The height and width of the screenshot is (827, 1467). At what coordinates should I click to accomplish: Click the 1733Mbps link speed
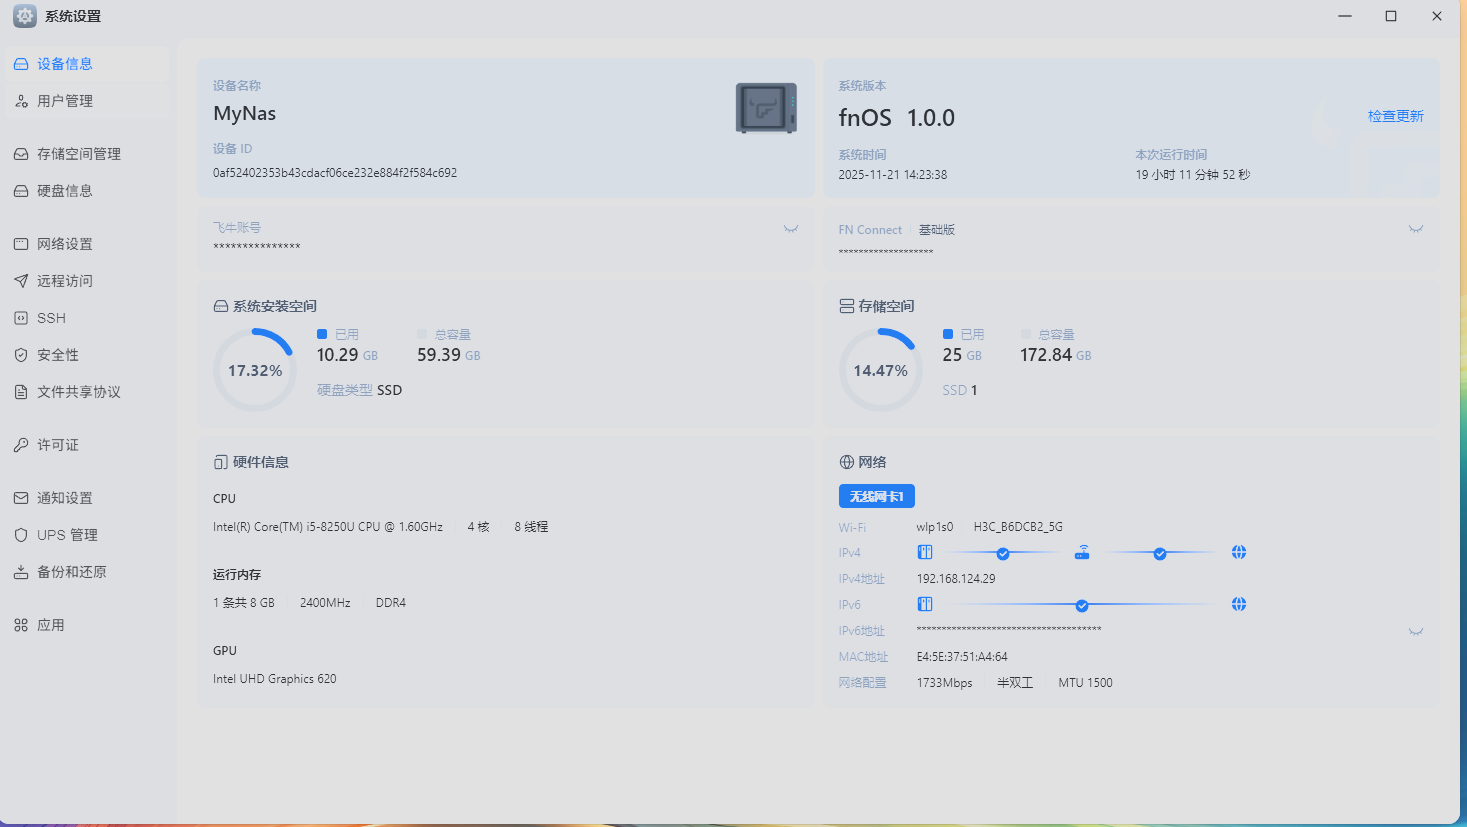[945, 683]
